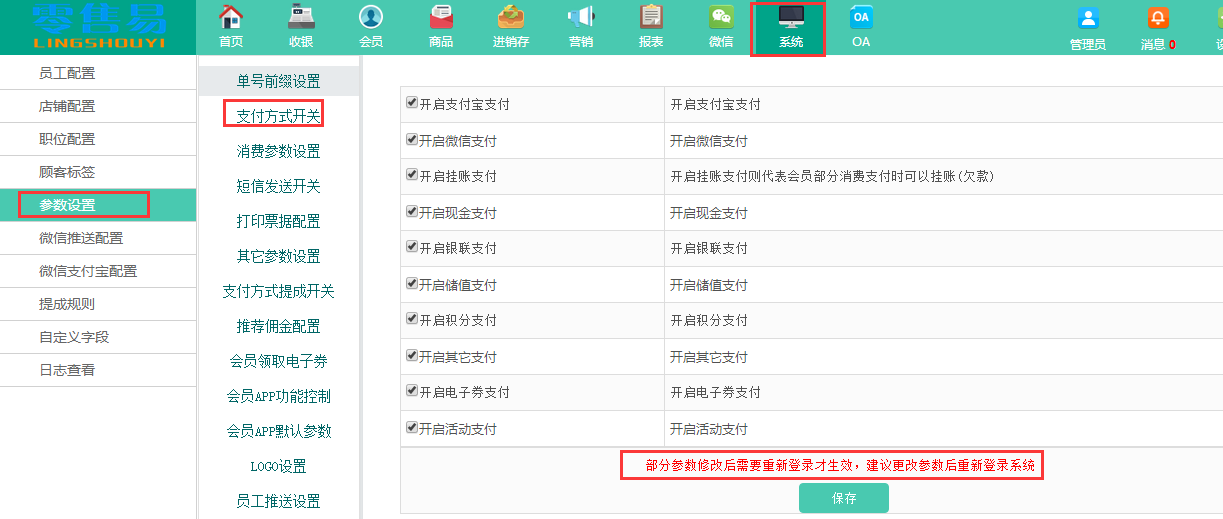Select 参数设置 in left sidebar

coord(98,205)
